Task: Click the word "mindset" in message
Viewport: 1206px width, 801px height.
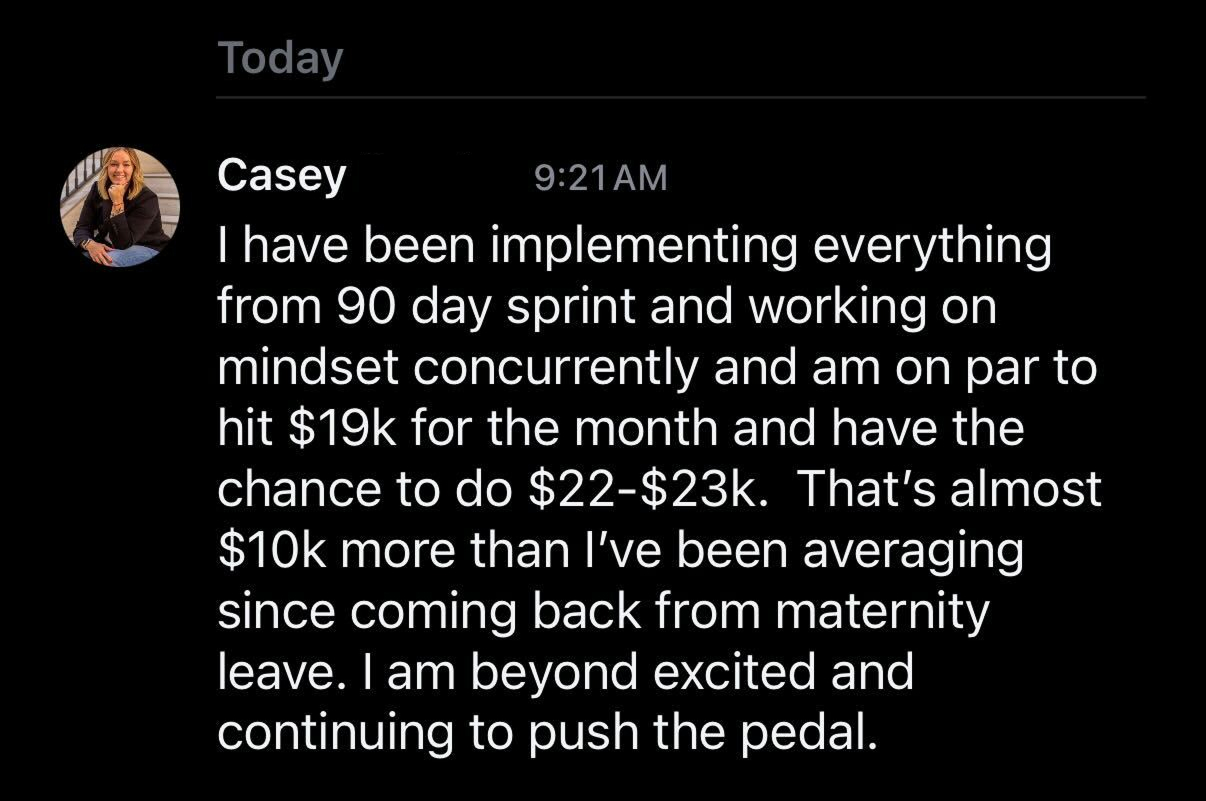Action: (307, 368)
